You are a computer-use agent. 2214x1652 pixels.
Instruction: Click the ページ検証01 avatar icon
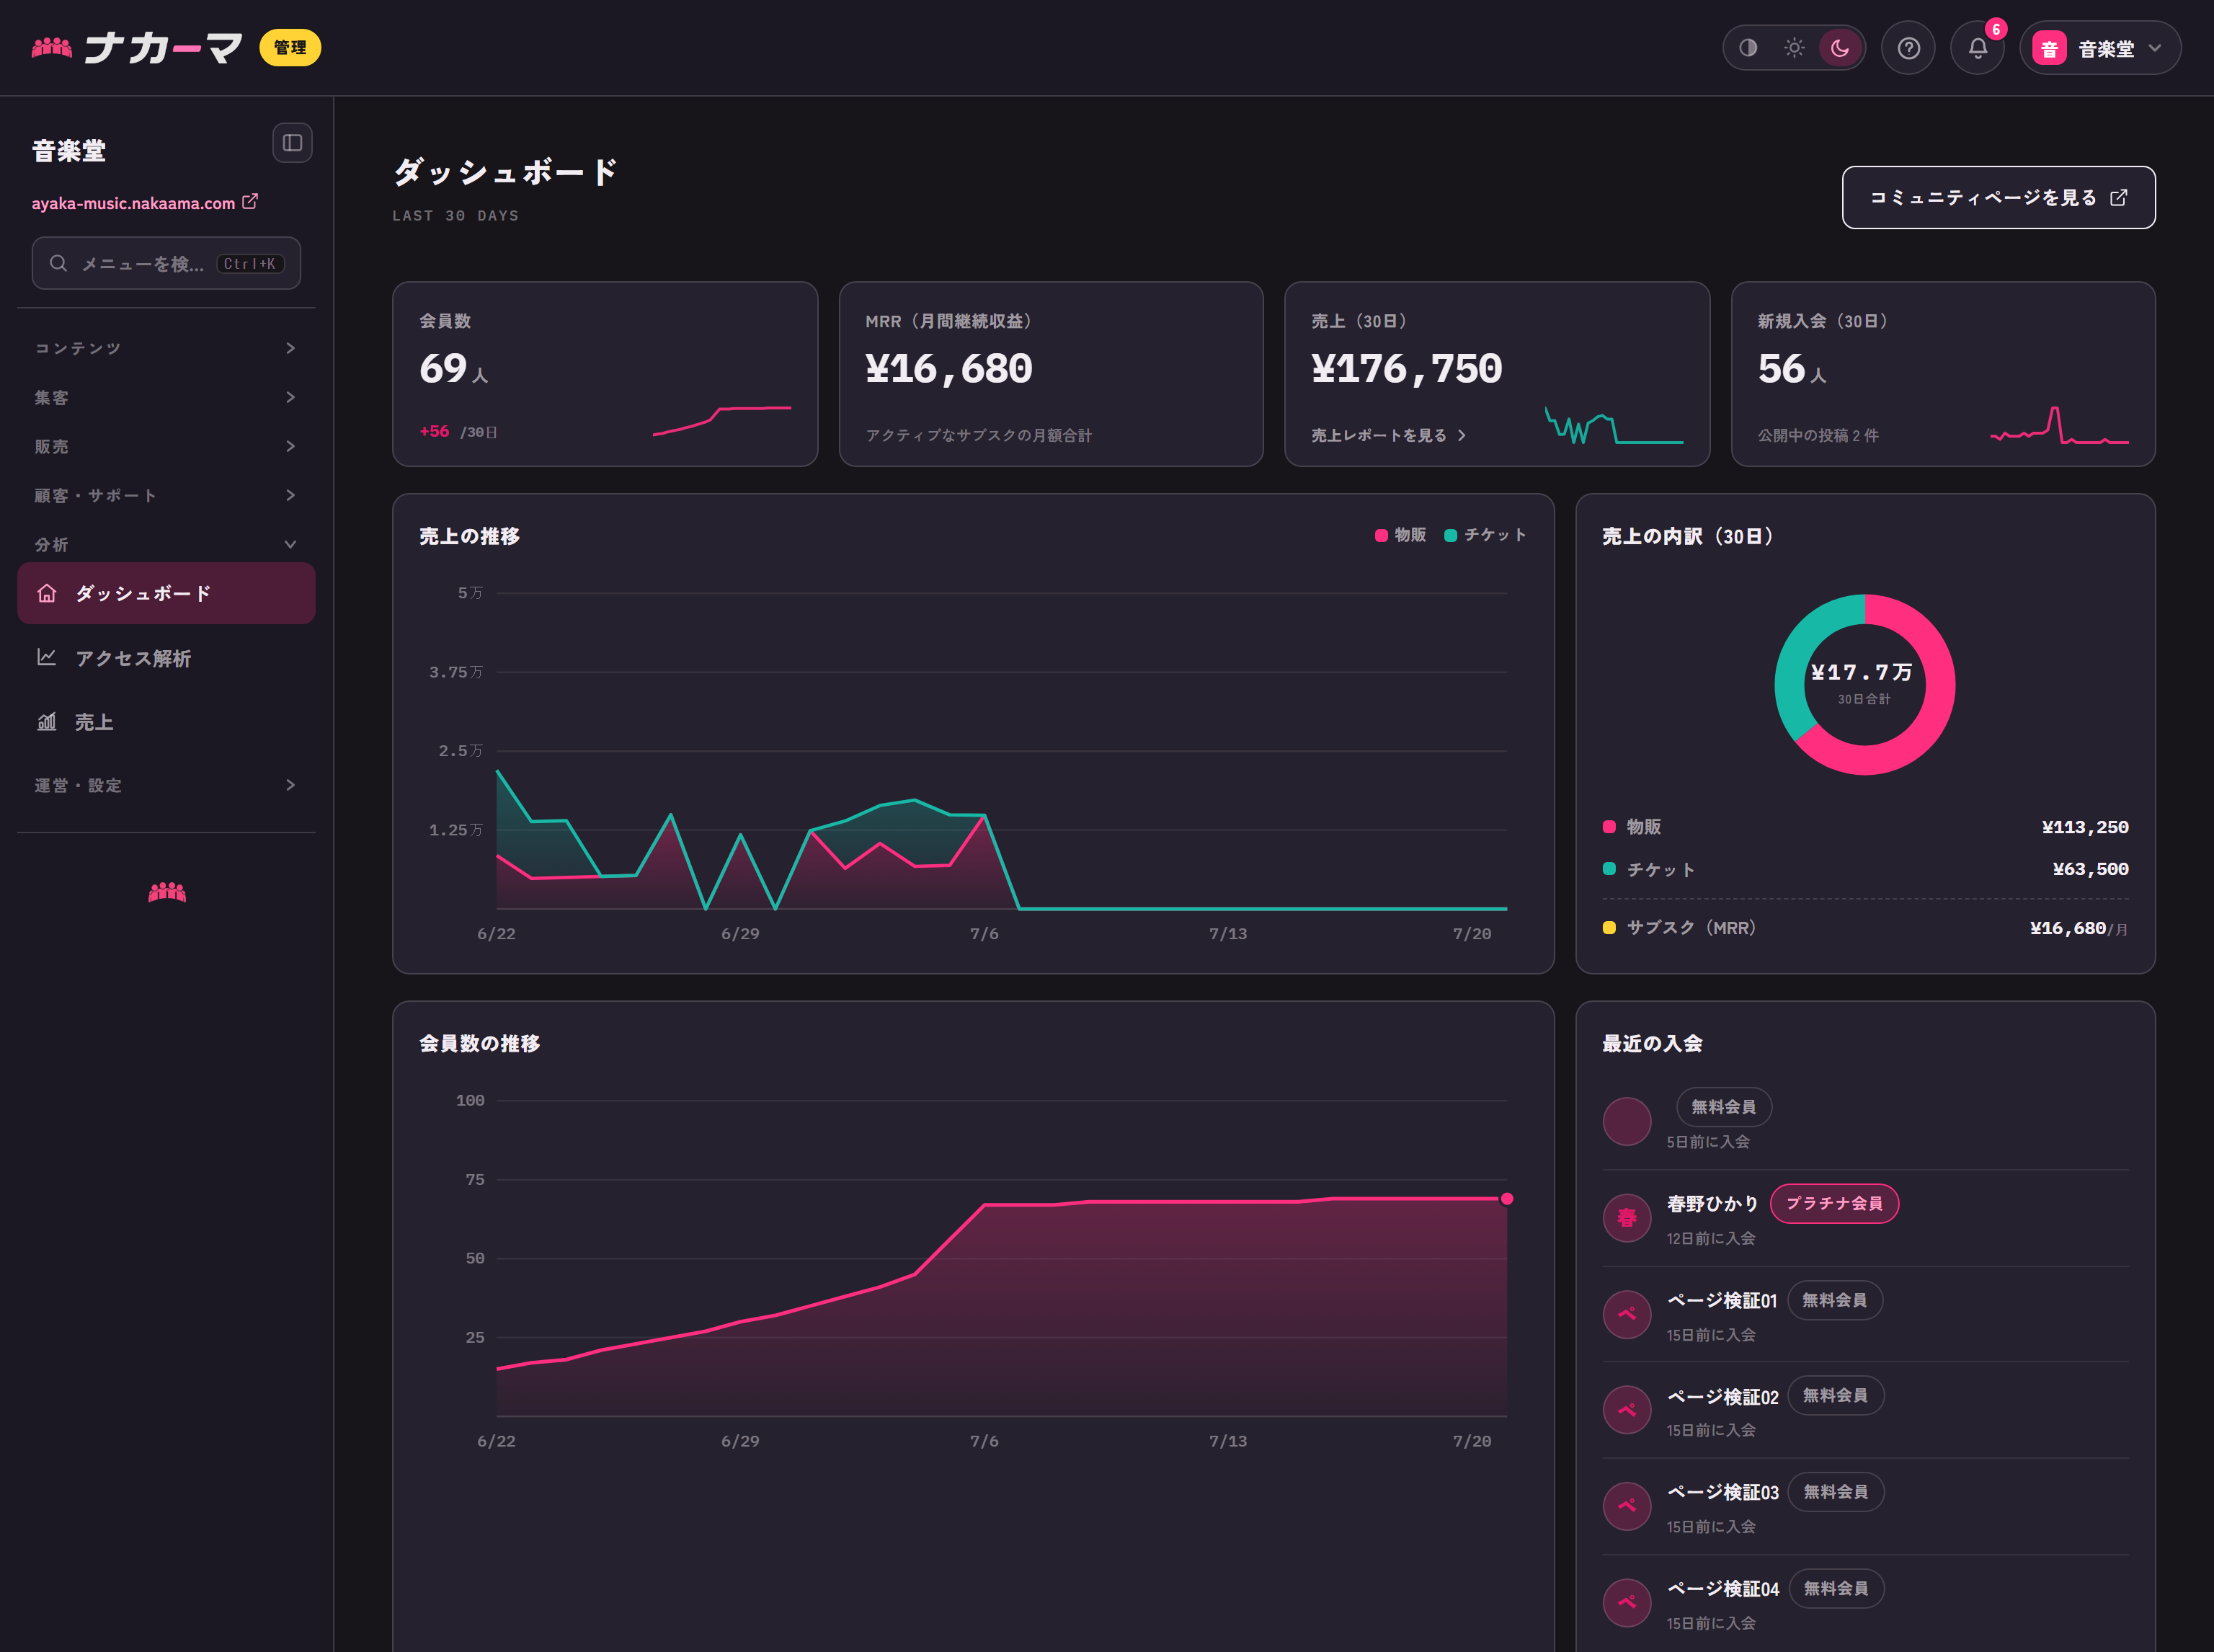[x=1627, y=1314]
